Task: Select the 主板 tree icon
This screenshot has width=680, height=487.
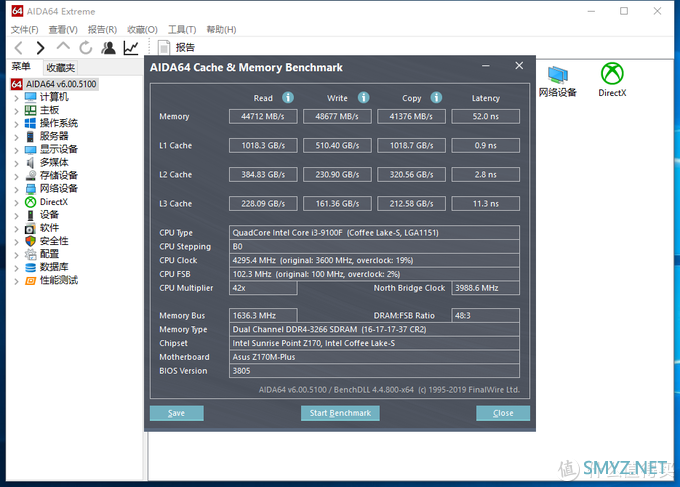Action: 30,110
